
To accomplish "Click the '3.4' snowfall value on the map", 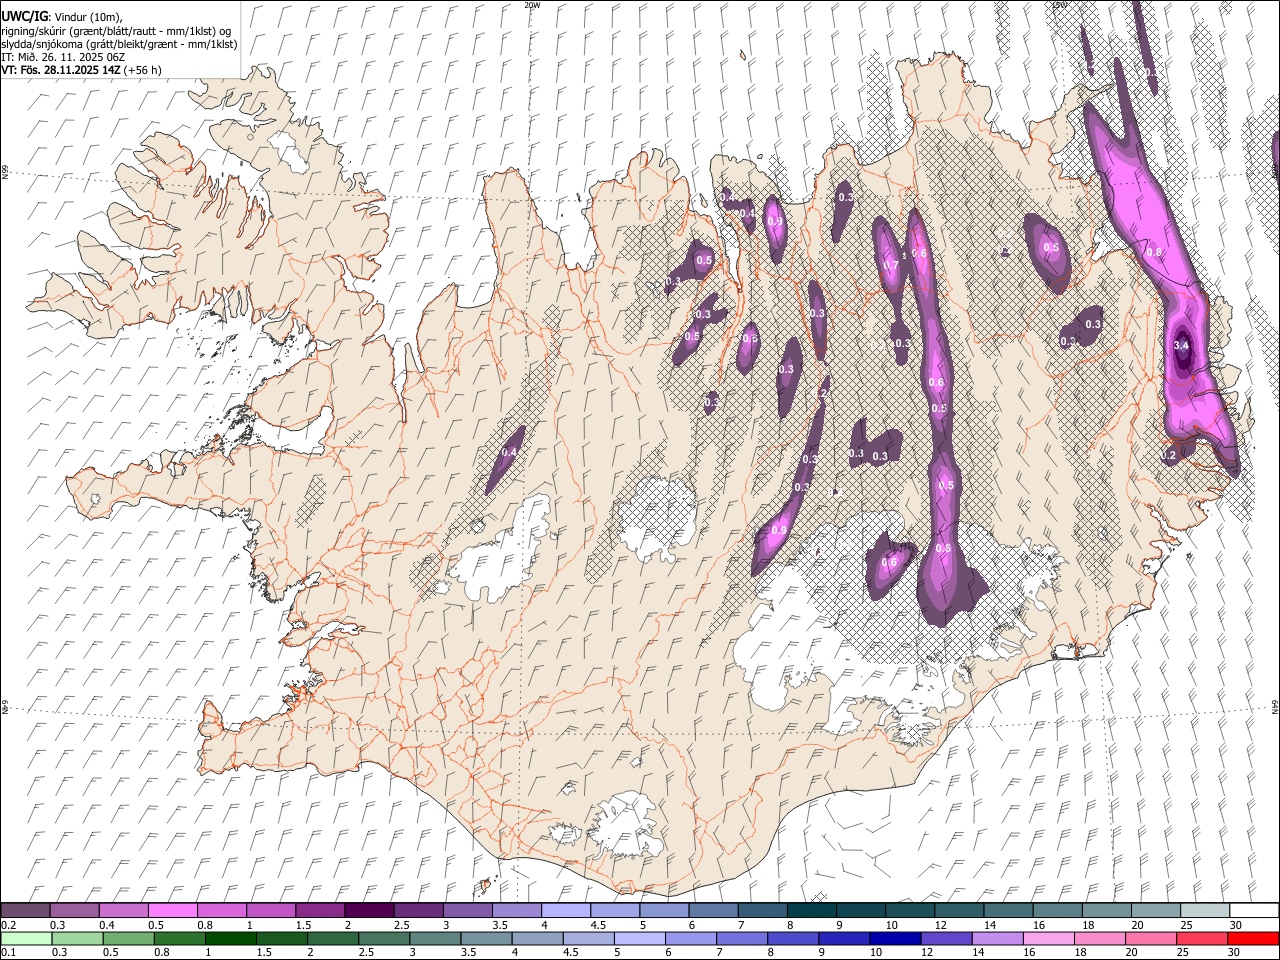I will 1181,346.
